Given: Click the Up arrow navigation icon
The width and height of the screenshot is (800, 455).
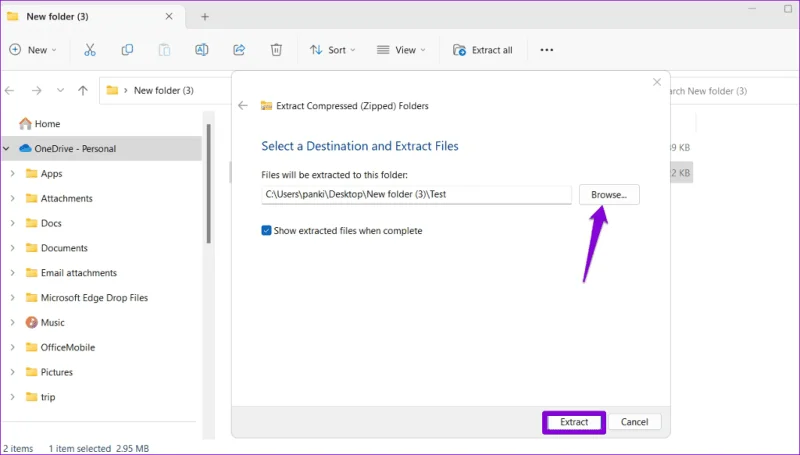Looking at the screenshot, I should click(x=83, y=90).
